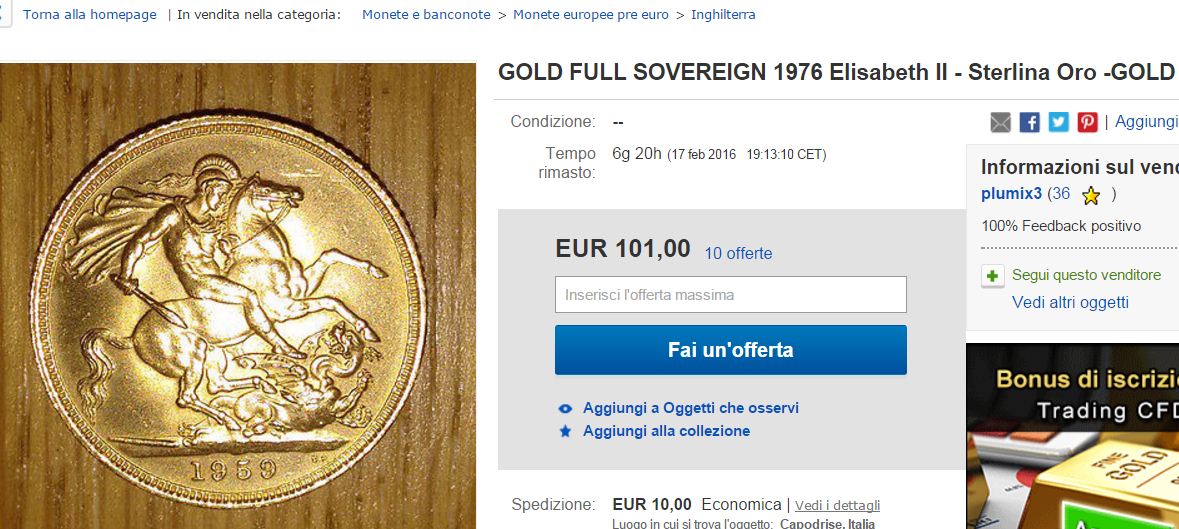Open Vedi i dettagli shipping details
The image size is (1179, 529).
point(837,505)
